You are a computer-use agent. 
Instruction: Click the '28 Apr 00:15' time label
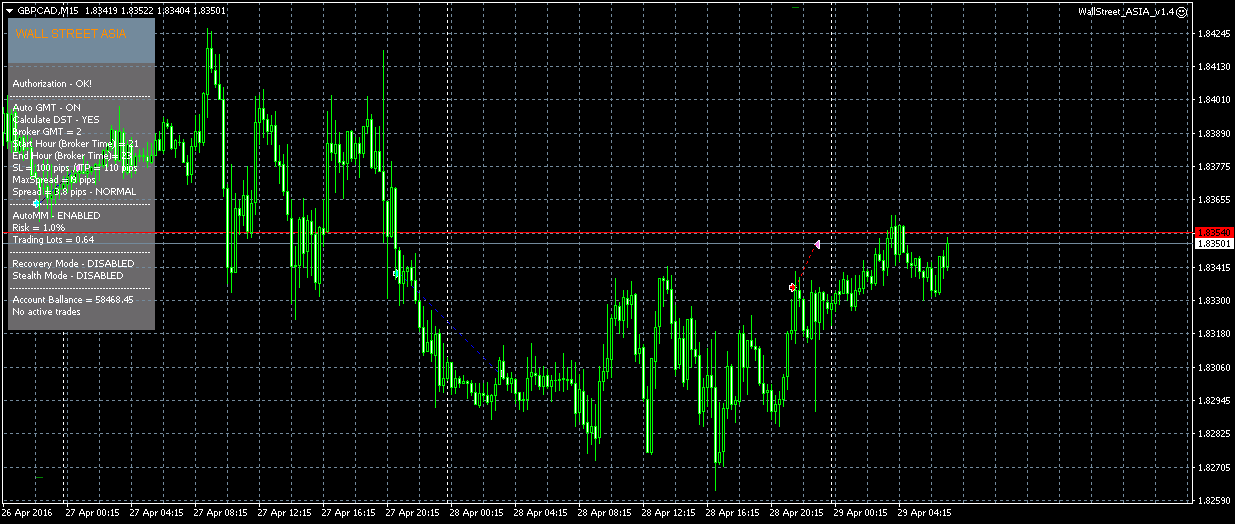(x=476, y=512)
